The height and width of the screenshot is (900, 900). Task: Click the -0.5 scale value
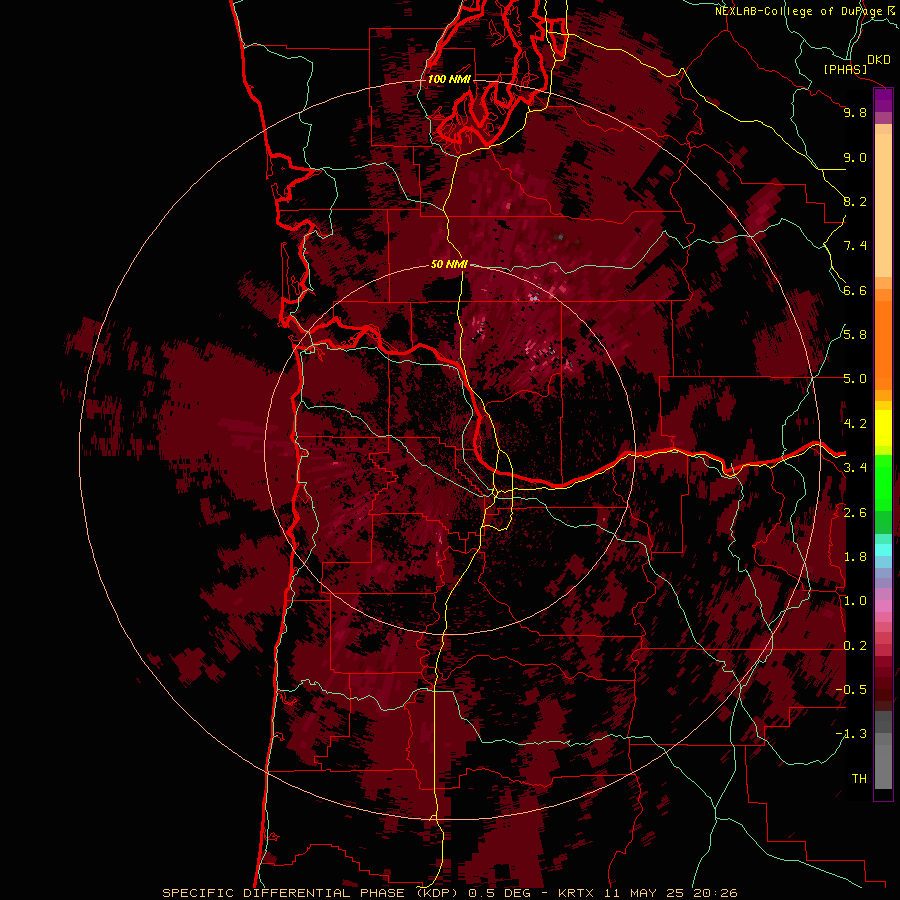click(x=851, y=690)
